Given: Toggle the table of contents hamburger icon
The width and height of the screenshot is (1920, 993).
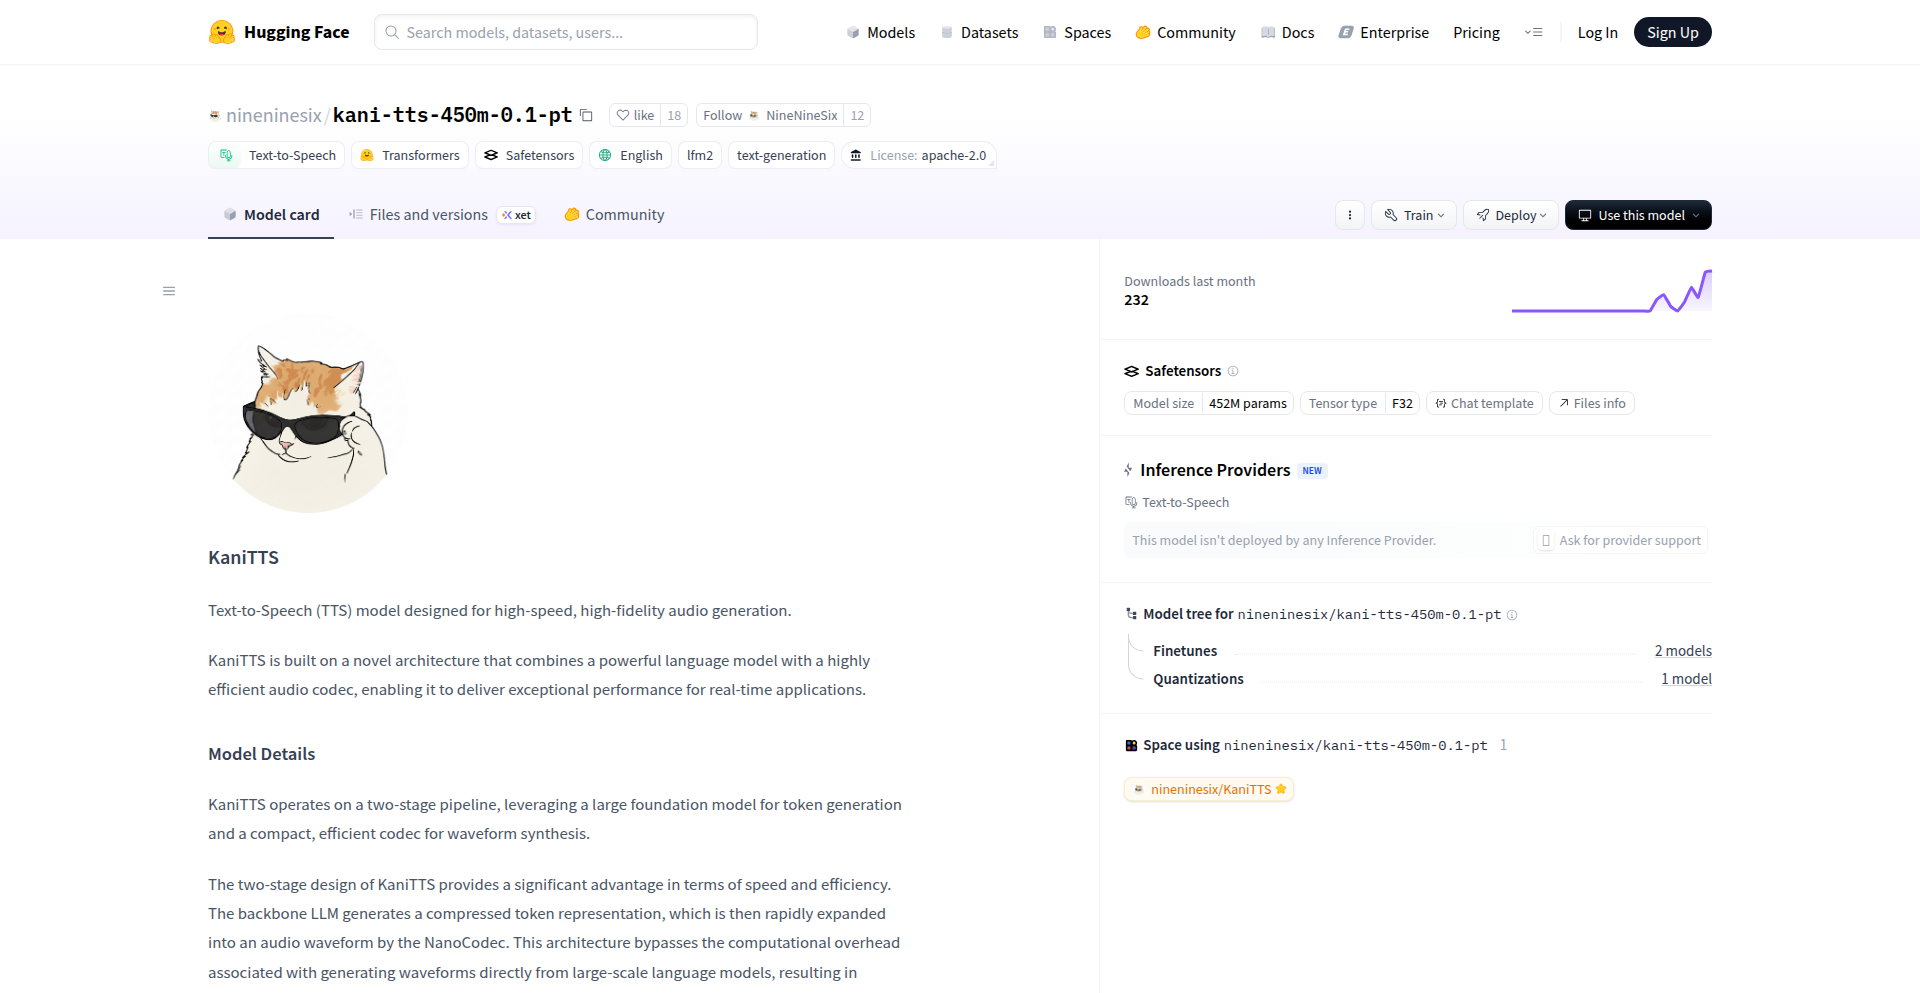Looking at the screenshot, I should point(169,291).
